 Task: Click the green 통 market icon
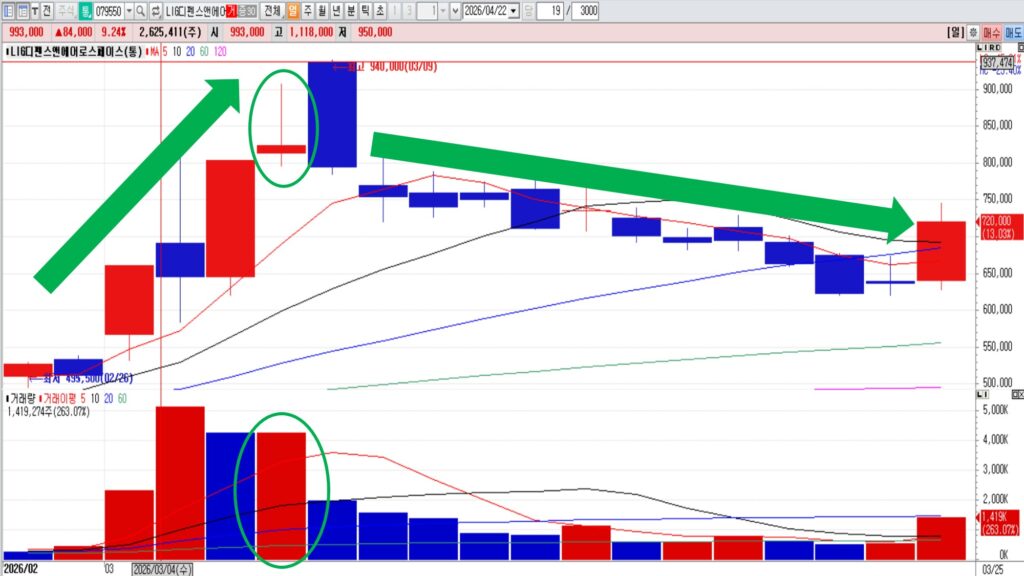85,11
